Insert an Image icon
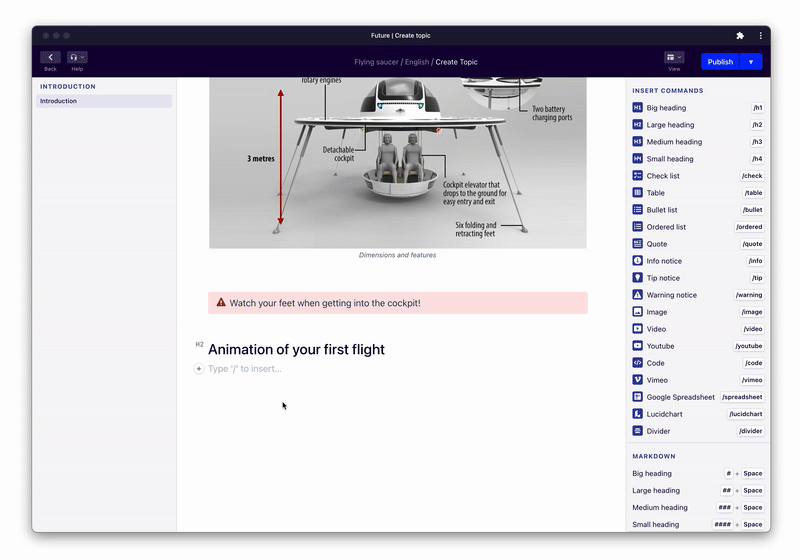Viewport: 800px width, 560px height. (x=637, y=312)
